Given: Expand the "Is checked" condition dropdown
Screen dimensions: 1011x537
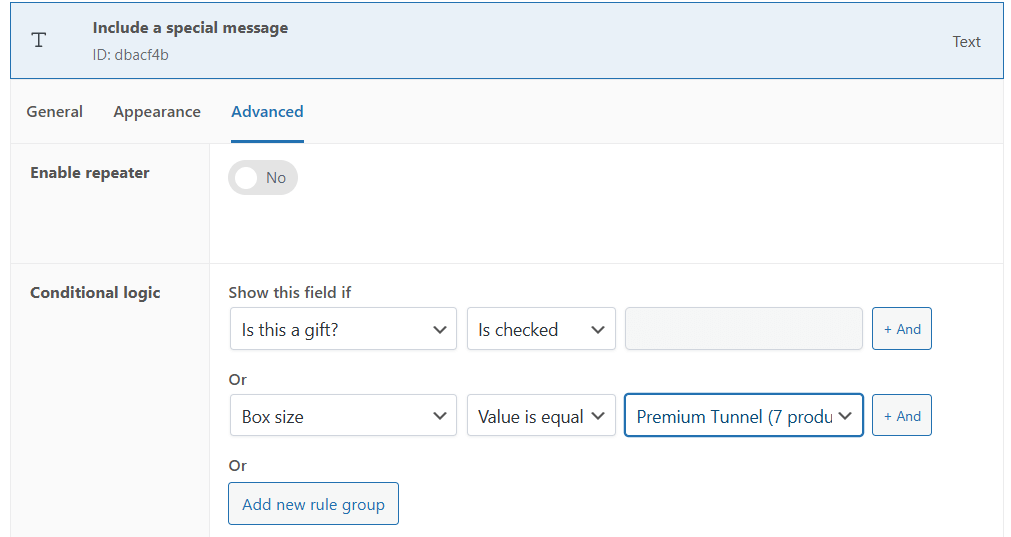Looking at the screenshot, I should 541,329.
